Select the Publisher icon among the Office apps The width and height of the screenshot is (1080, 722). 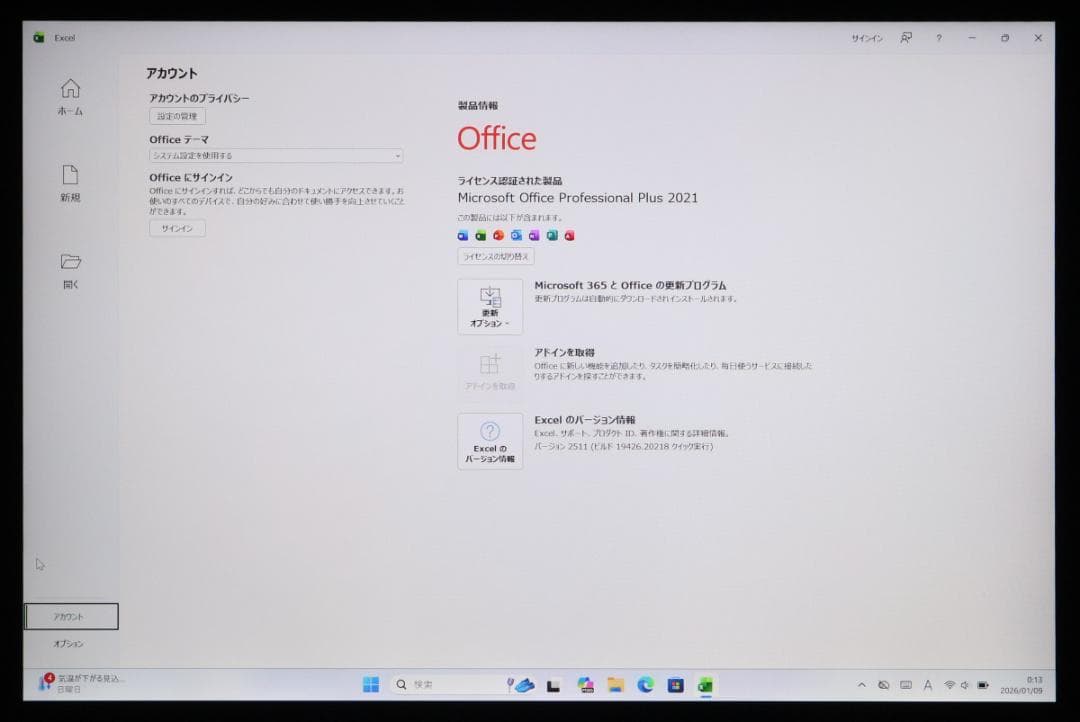(552, 235)
